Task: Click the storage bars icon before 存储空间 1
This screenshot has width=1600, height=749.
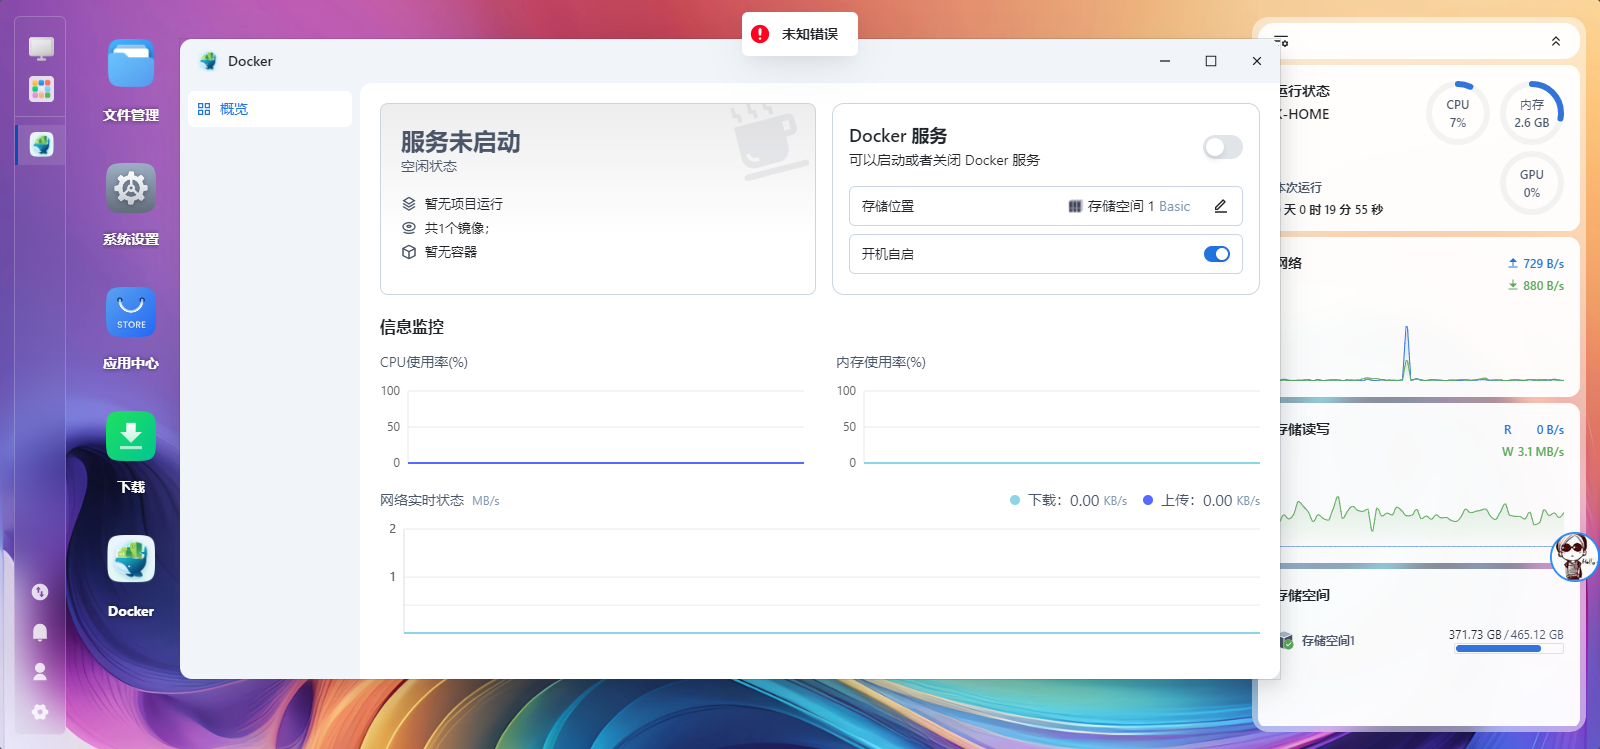Action: [x=1075, y=206]
